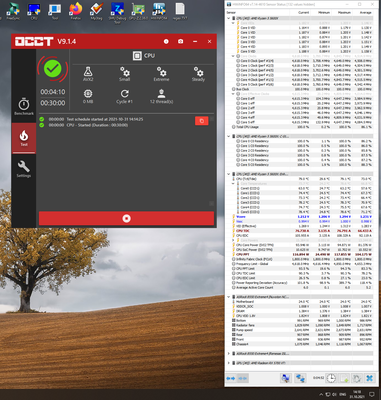This screenshot has height=400, width=381.
Task: Click HWiNFO network remote monitor icon
Action: pyautogui.click(x=300, y=378)
